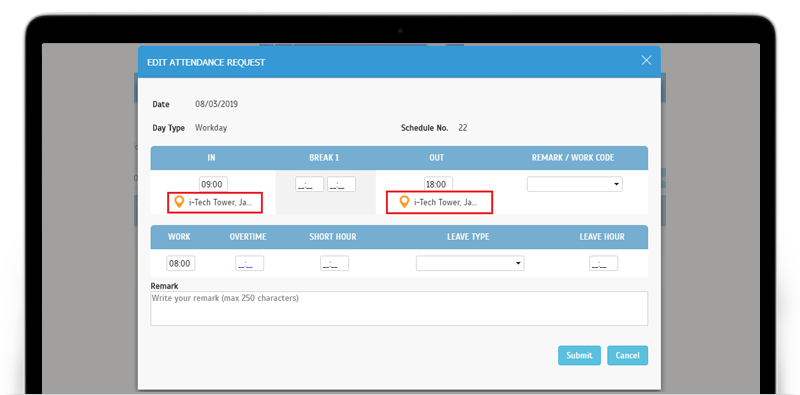This screenshot has height=395, width=800.
Task: Focus the Leave Hour field
Action: [x=604, y=263]
